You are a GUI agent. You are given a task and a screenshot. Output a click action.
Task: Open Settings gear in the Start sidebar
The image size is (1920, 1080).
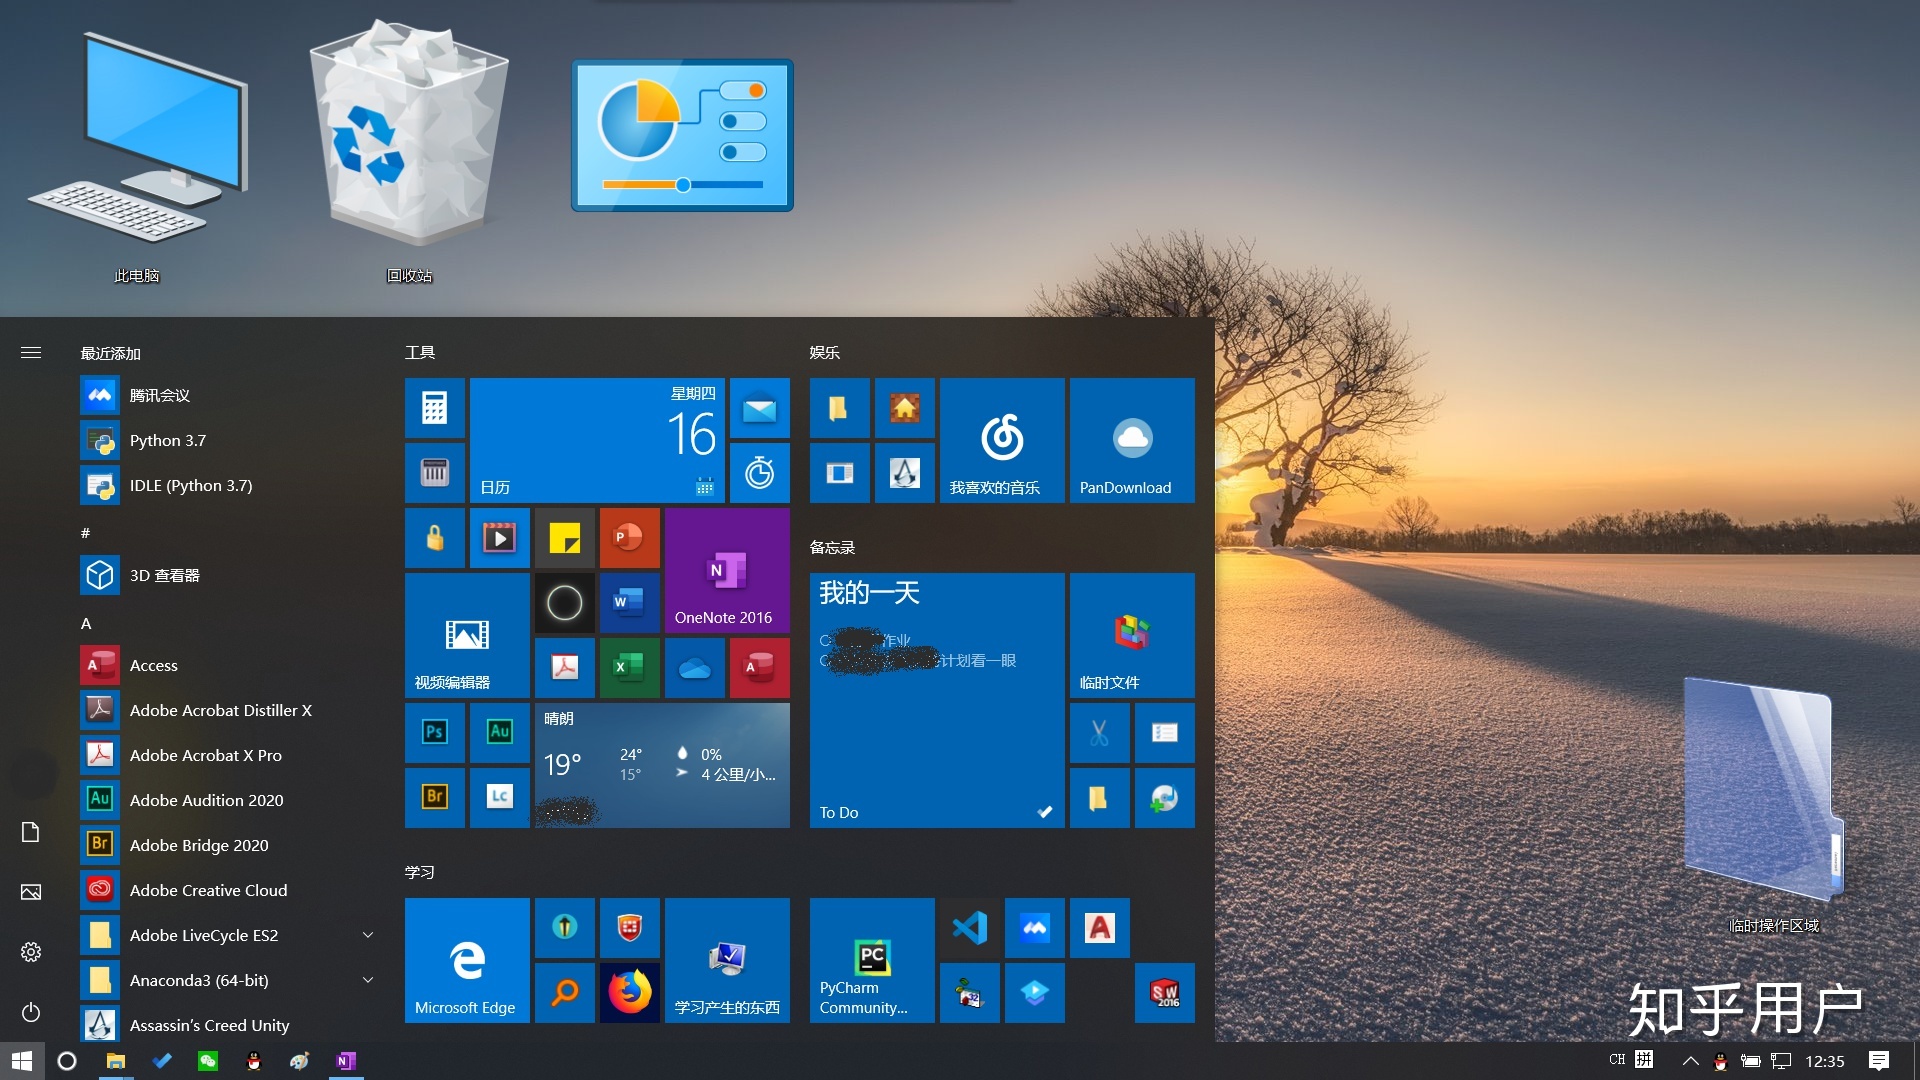[31, 952]
